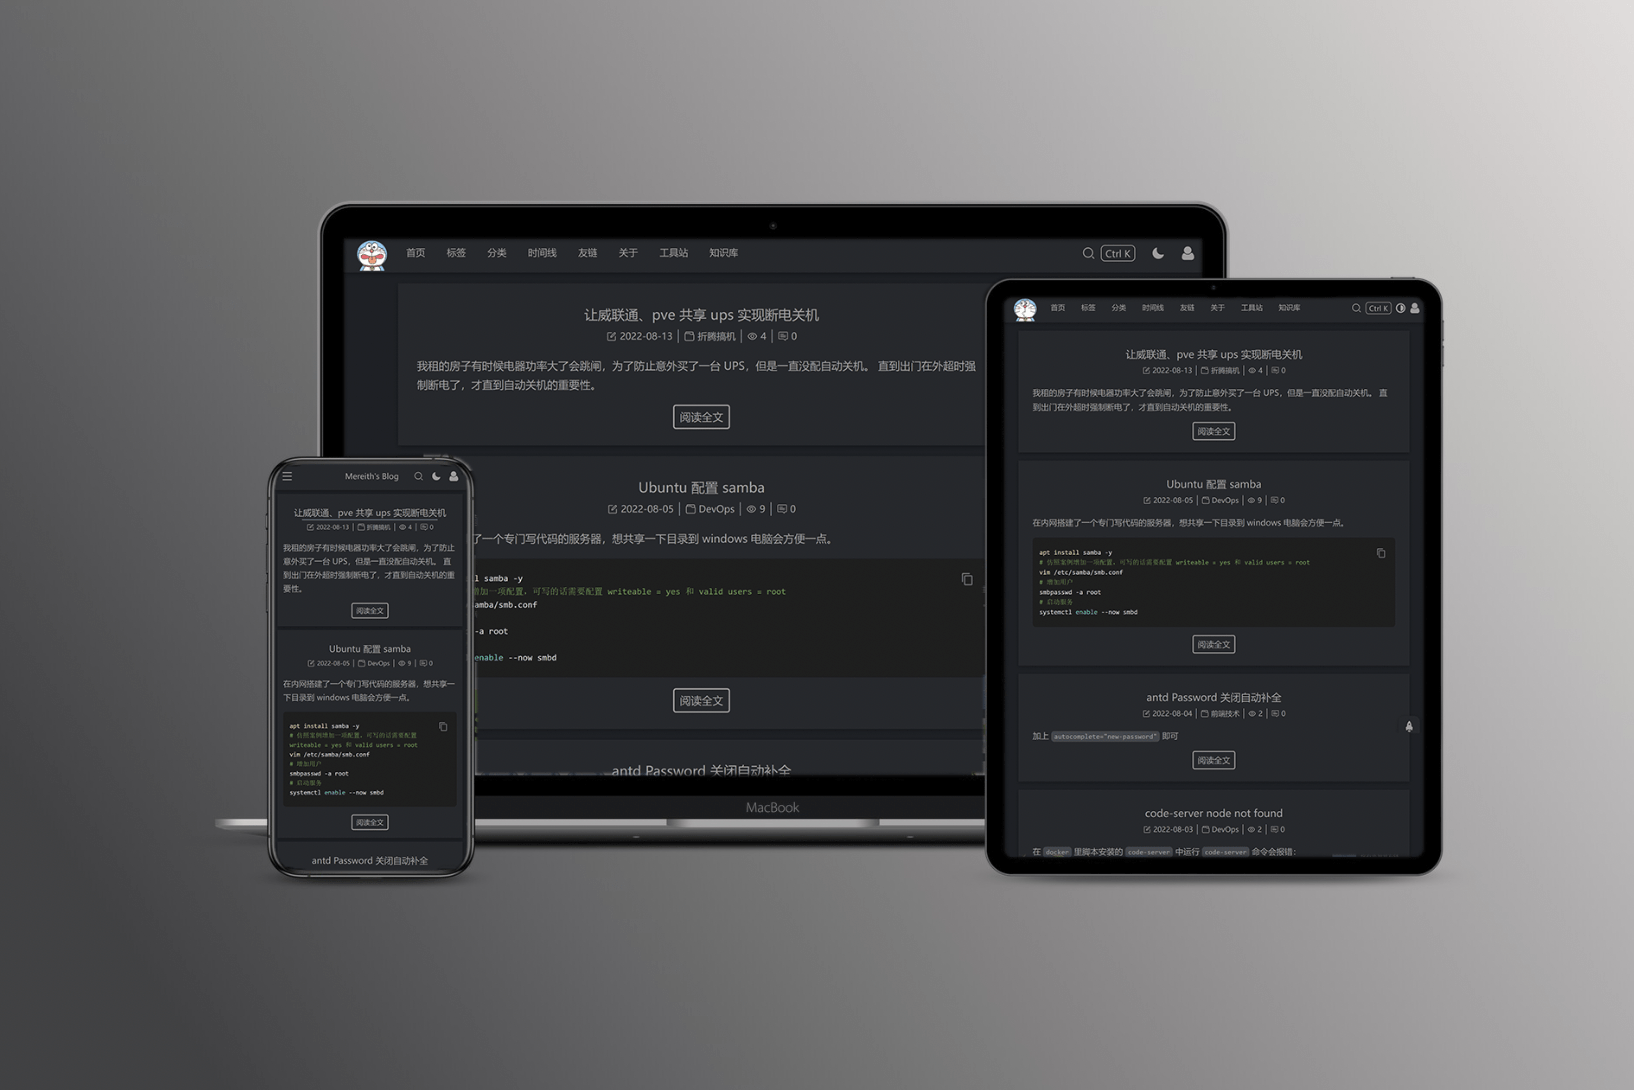Open 时间线 in laptop navbar
The image size is (1634, 1090).
[x=542, y=253]
